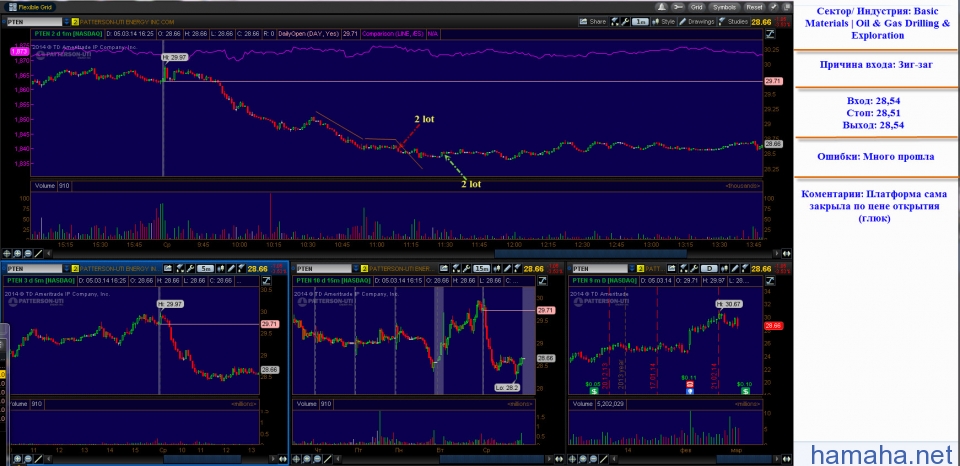Click main chart maximize-cell icon under Studies
960x466 pixels.
pos(770,34)
